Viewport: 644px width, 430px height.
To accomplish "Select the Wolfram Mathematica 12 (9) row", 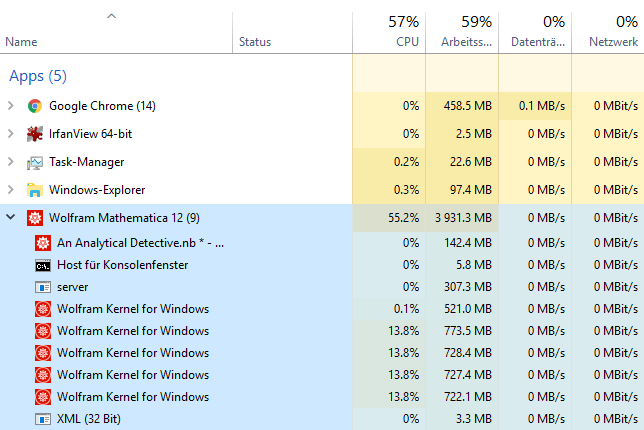I will click(322, 218).
